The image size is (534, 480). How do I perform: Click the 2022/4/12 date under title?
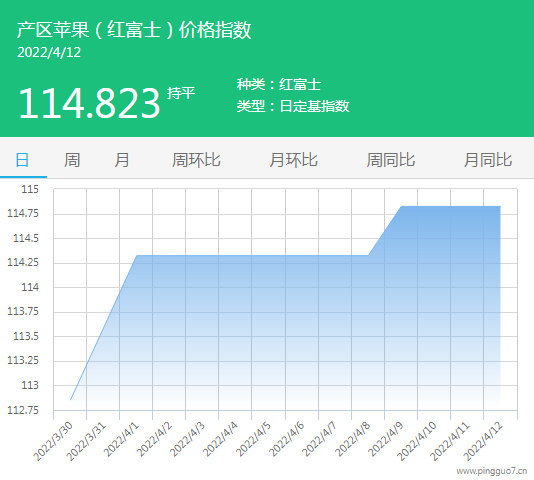tap(49, 52)
